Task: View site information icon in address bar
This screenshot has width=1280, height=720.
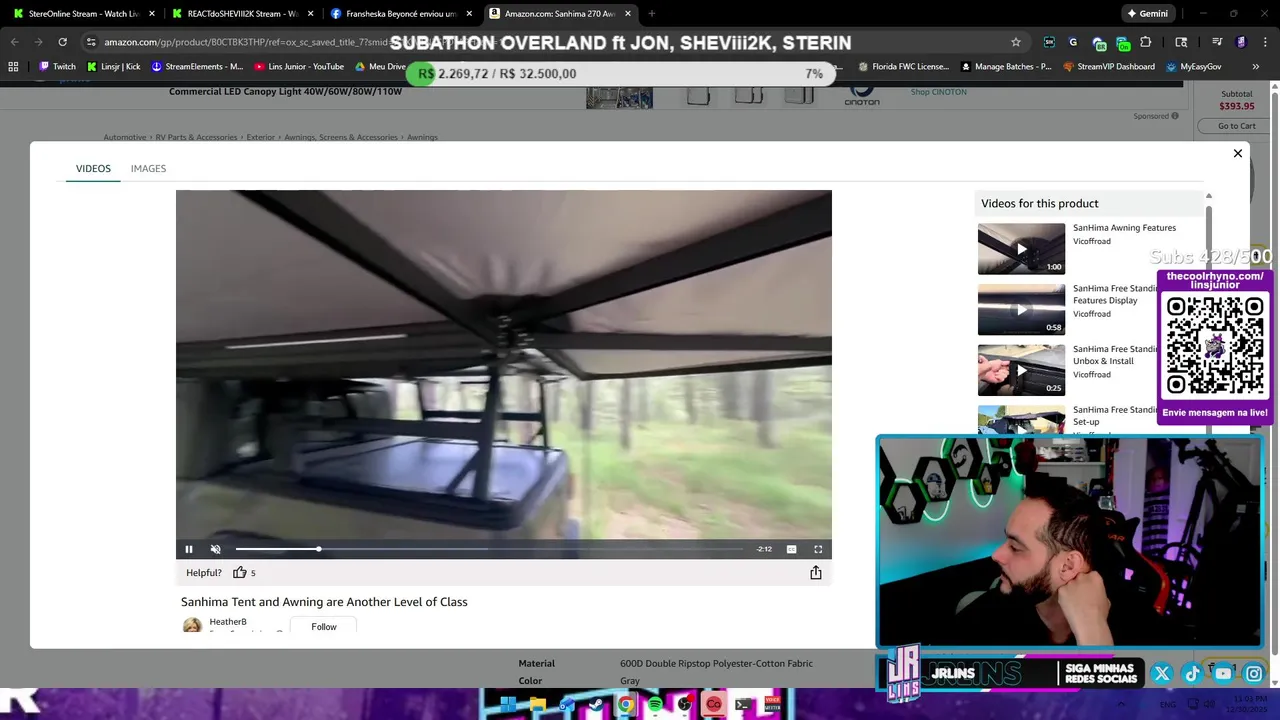Action: (x=91, y=42)
